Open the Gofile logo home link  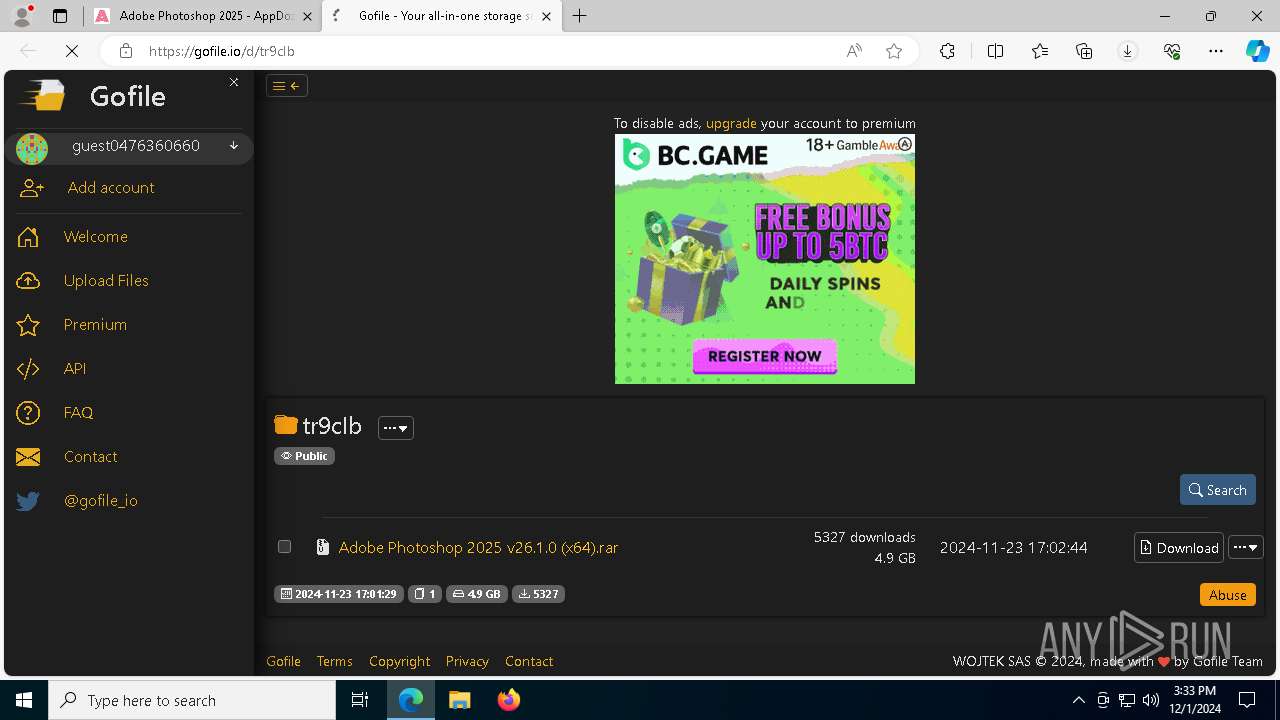(93, 96)
